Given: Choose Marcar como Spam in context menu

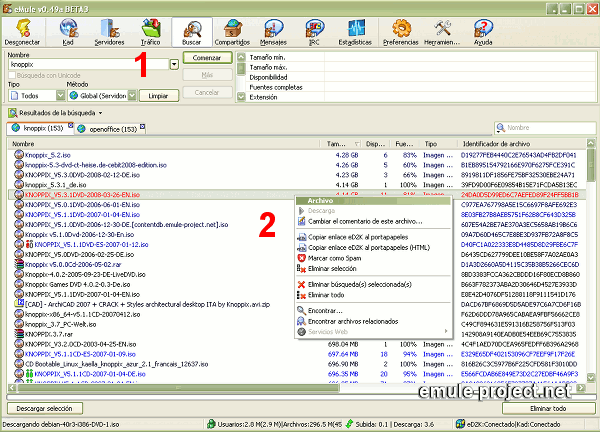Looking at the screenshot, I should pos(344,258).
